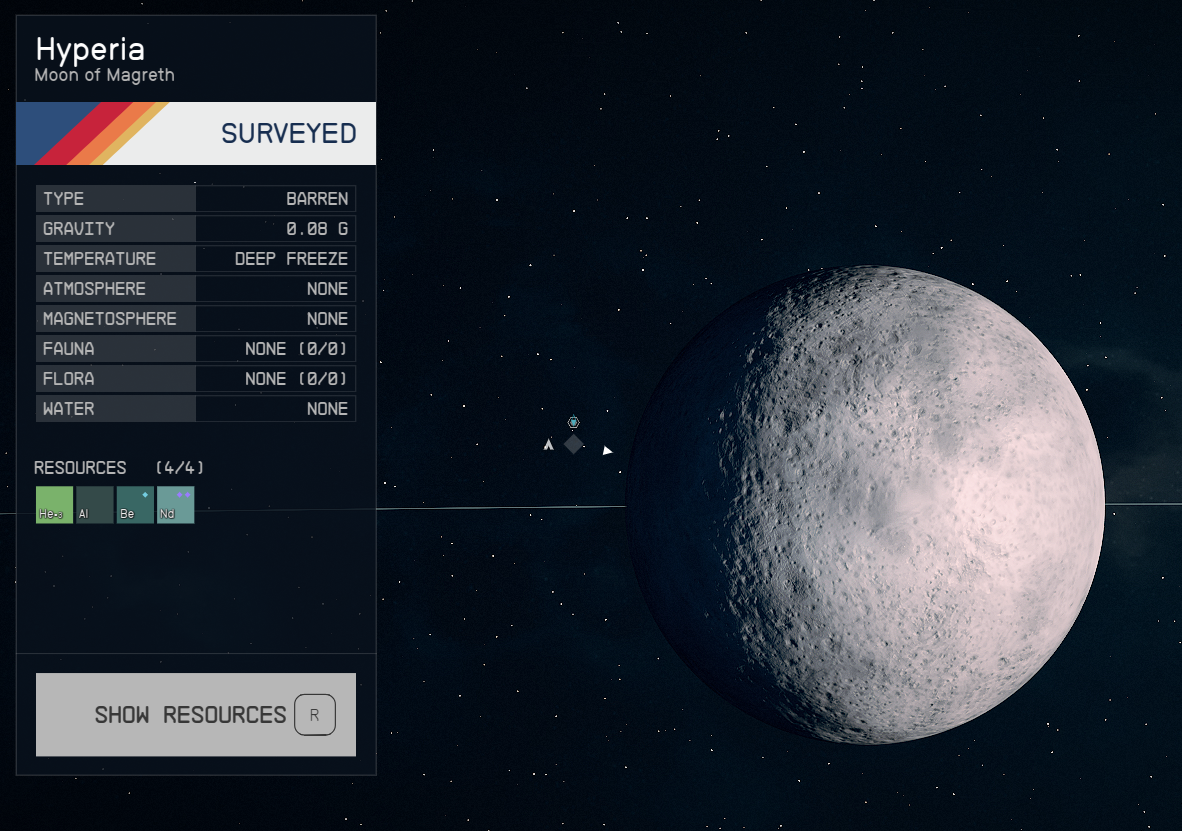Select the Atmosphere None row

click(196, 289)
